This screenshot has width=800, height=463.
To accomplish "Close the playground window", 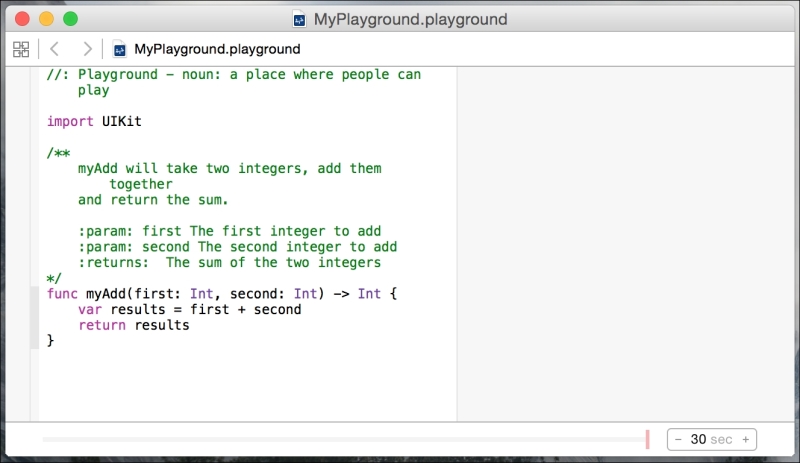I will tap(22, 19).
